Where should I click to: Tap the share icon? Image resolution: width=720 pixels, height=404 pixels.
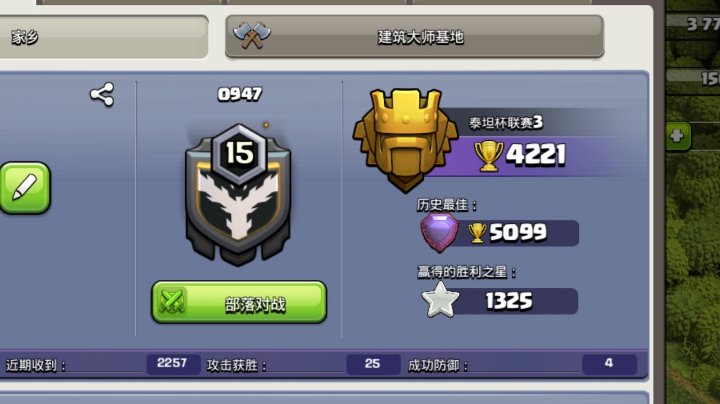[x=102, y=95]
